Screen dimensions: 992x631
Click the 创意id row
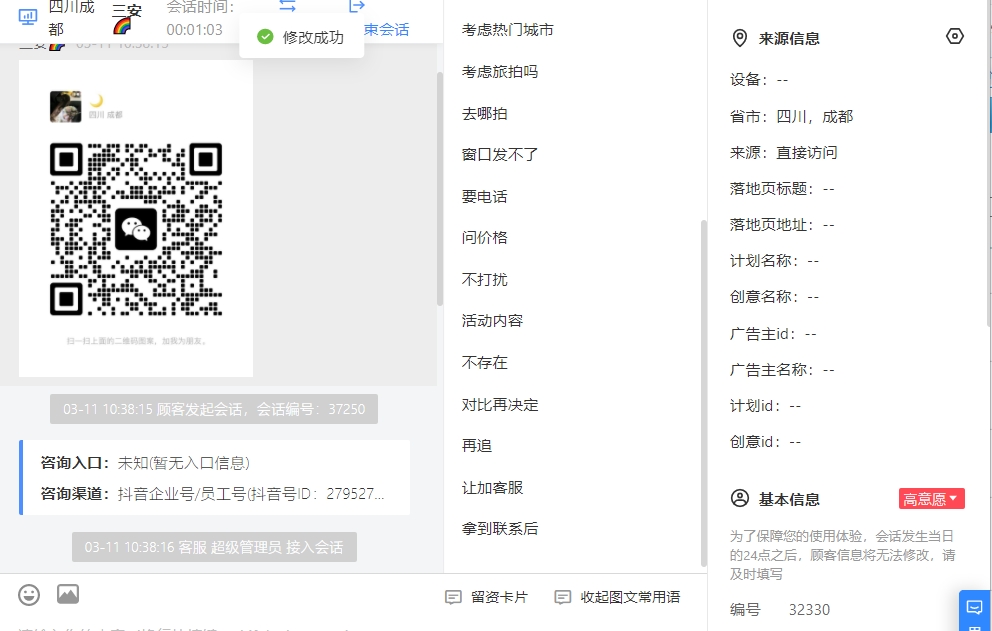[x=766, y=442]
